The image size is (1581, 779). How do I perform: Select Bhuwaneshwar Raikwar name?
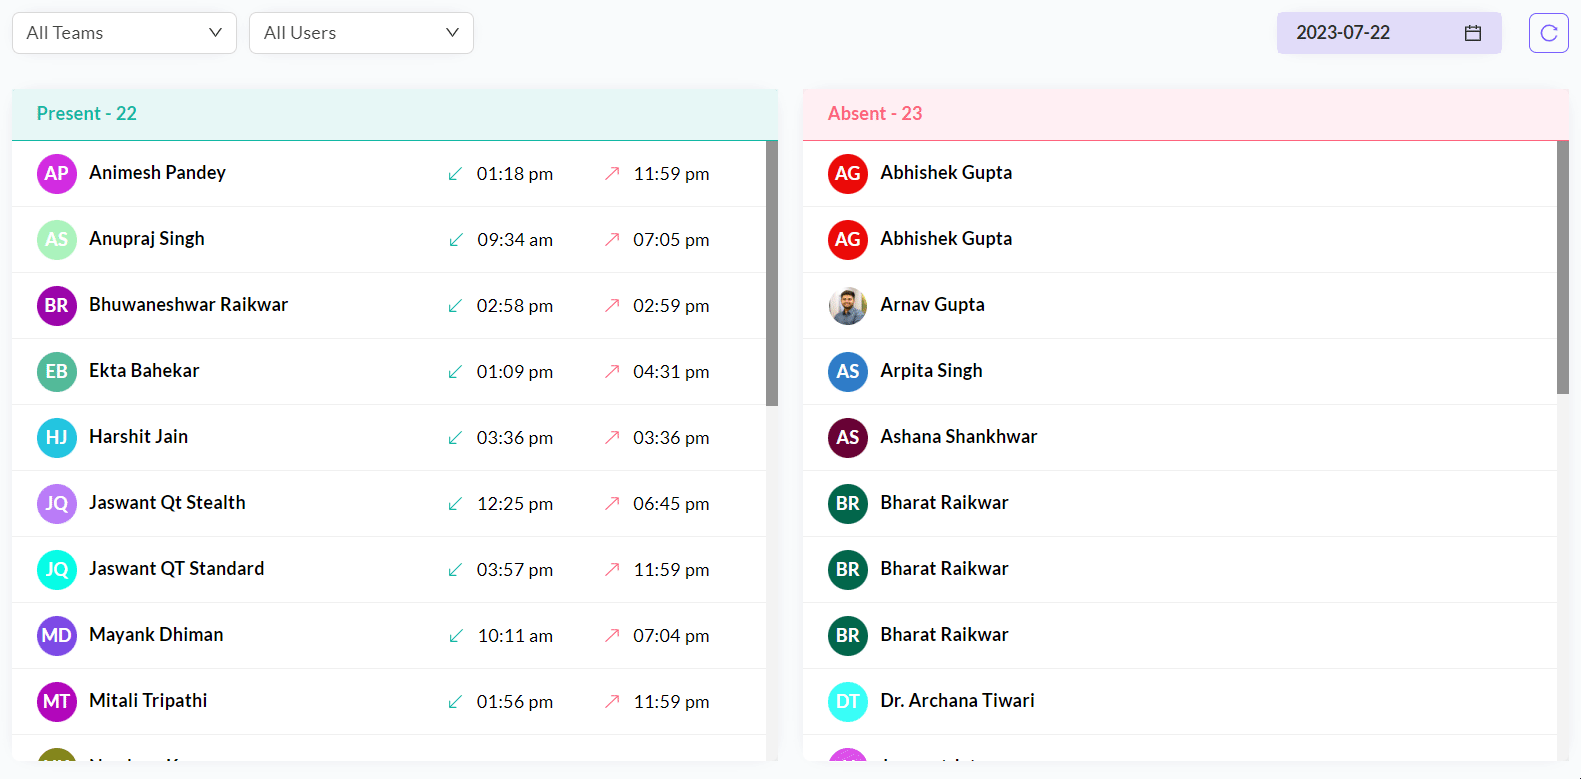(188, 304)
